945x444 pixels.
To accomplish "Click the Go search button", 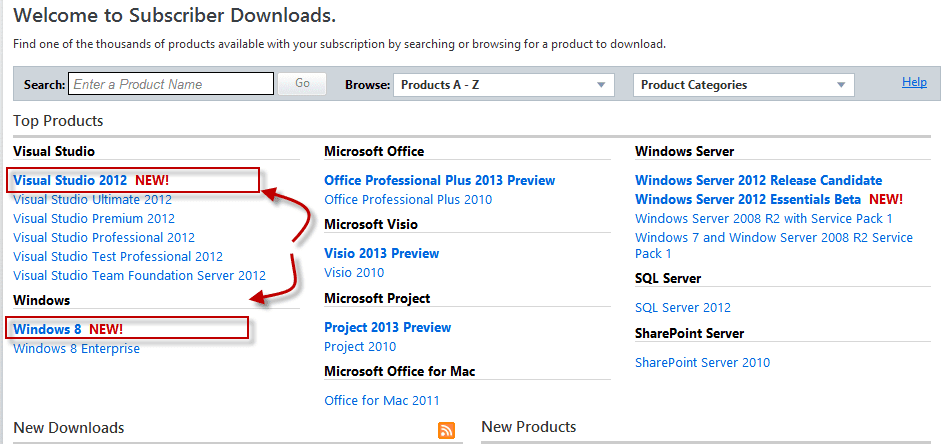I will tap(303, 84).
